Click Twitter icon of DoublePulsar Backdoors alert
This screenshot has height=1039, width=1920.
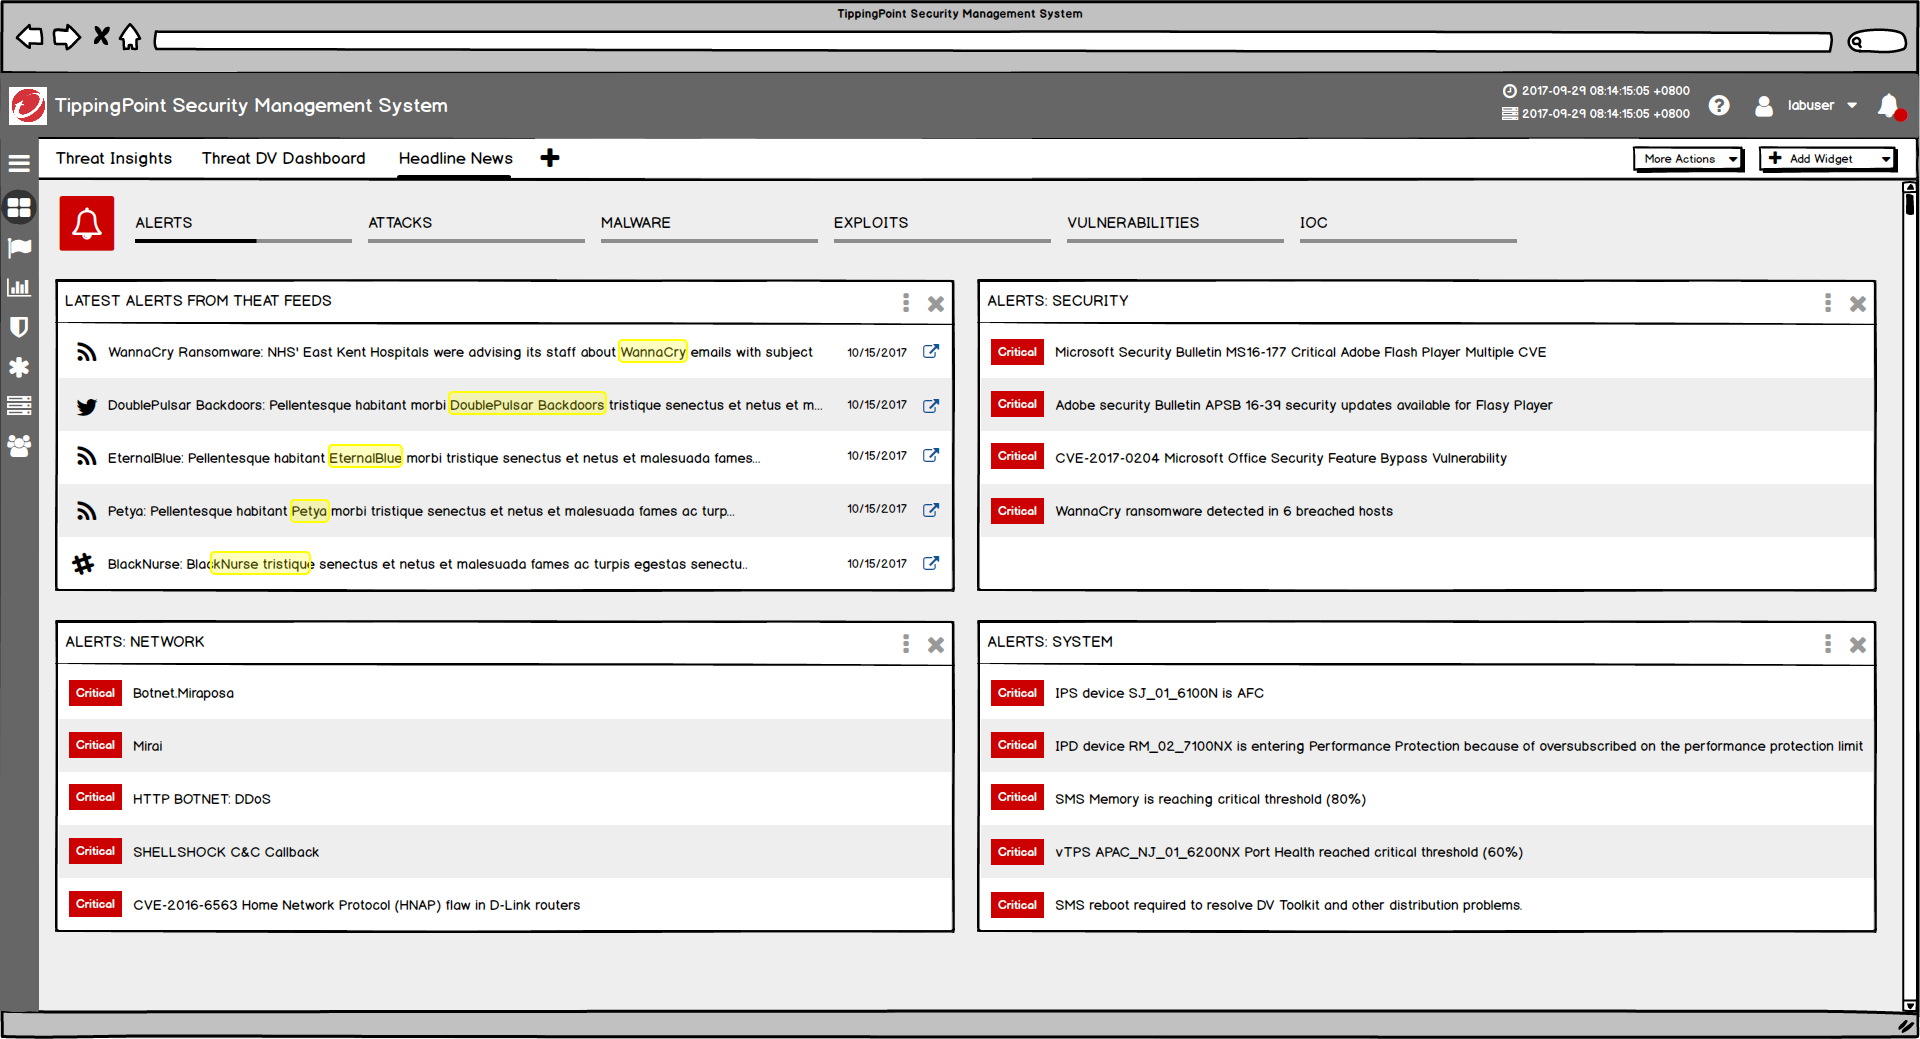tap(87, 406)
